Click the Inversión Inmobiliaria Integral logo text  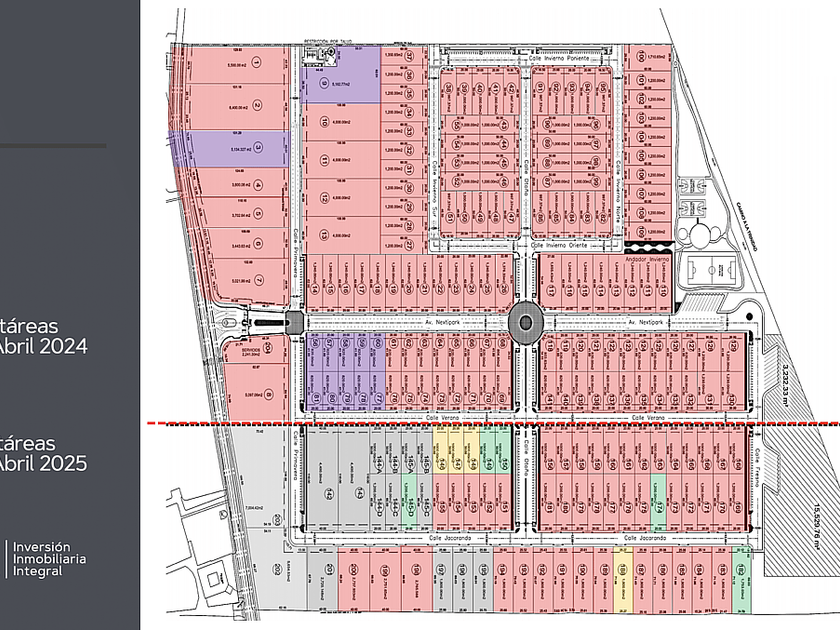point(49,559)
